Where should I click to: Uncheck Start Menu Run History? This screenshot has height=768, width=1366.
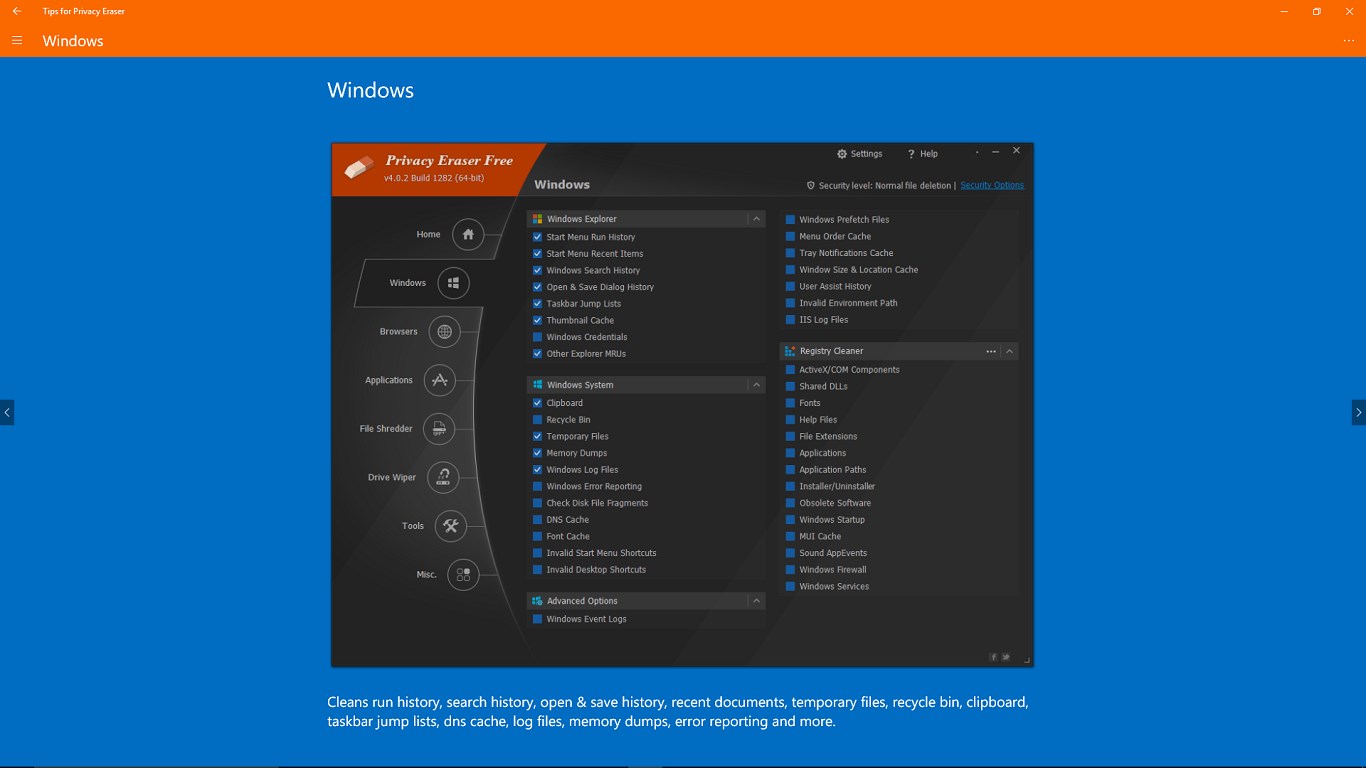click(538, 237)
